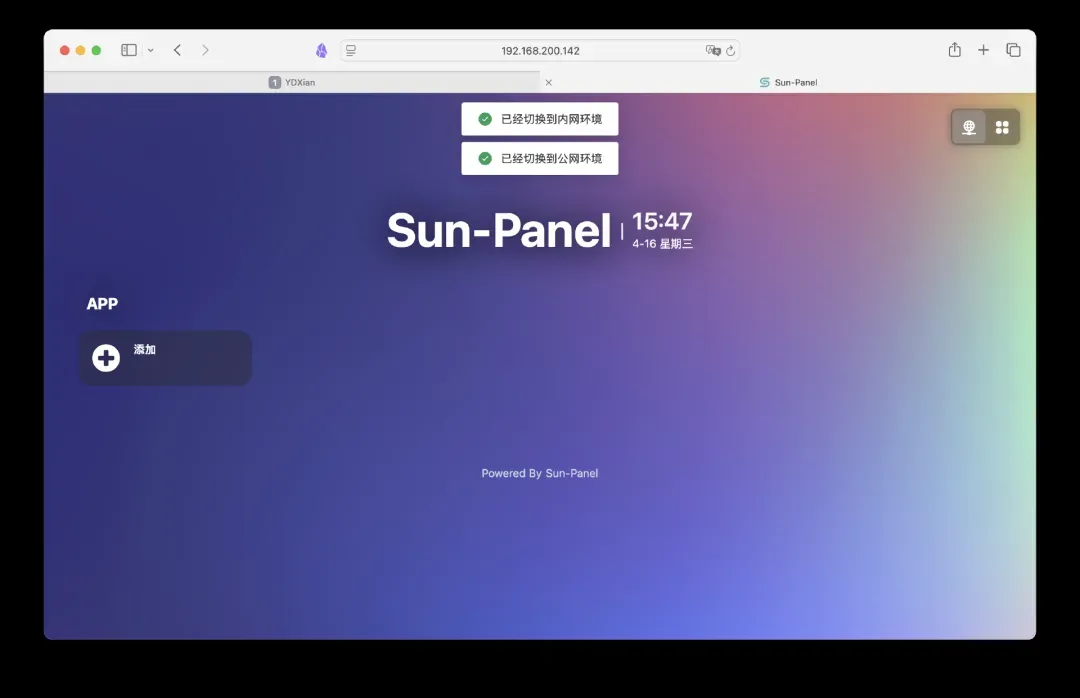
Task: Go forward to next page
Action: click(x=205, y=50)
